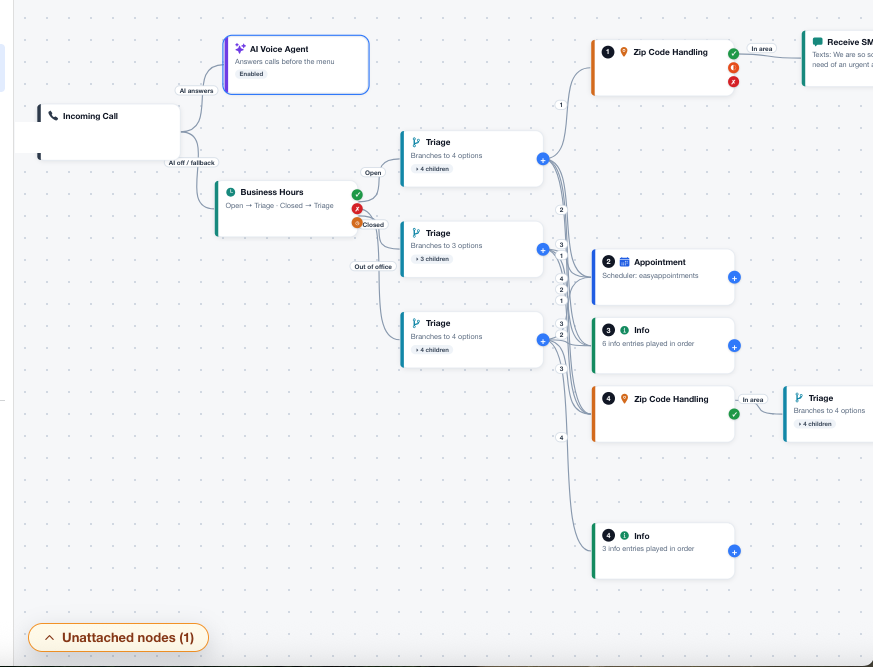Click the AI off / fallback edge label
Viewport: 873px width, 667px height.
pos(192,163)
